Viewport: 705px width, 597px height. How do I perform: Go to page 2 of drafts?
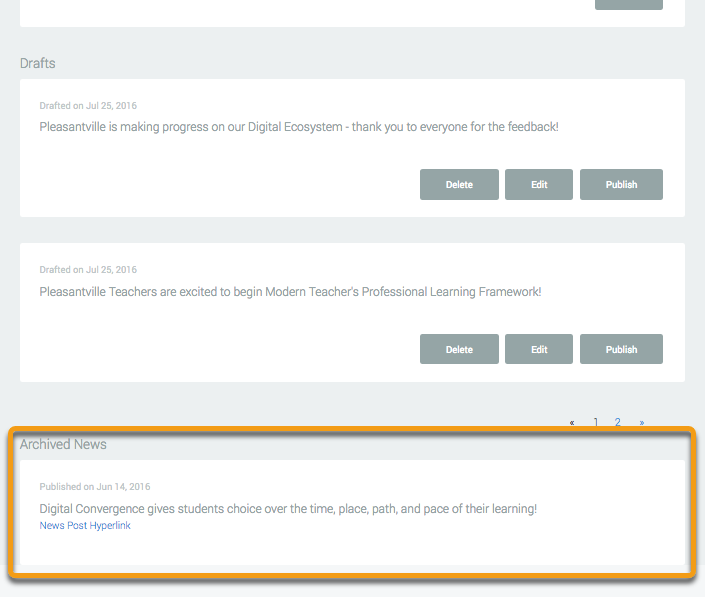(618, 422)
